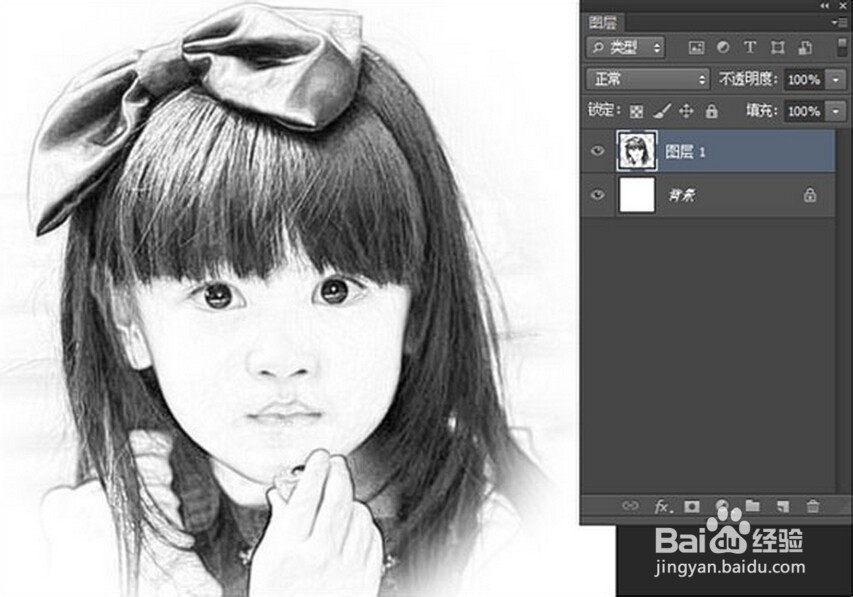Click the 背景 layer name
853x597 pixels.
681,195
